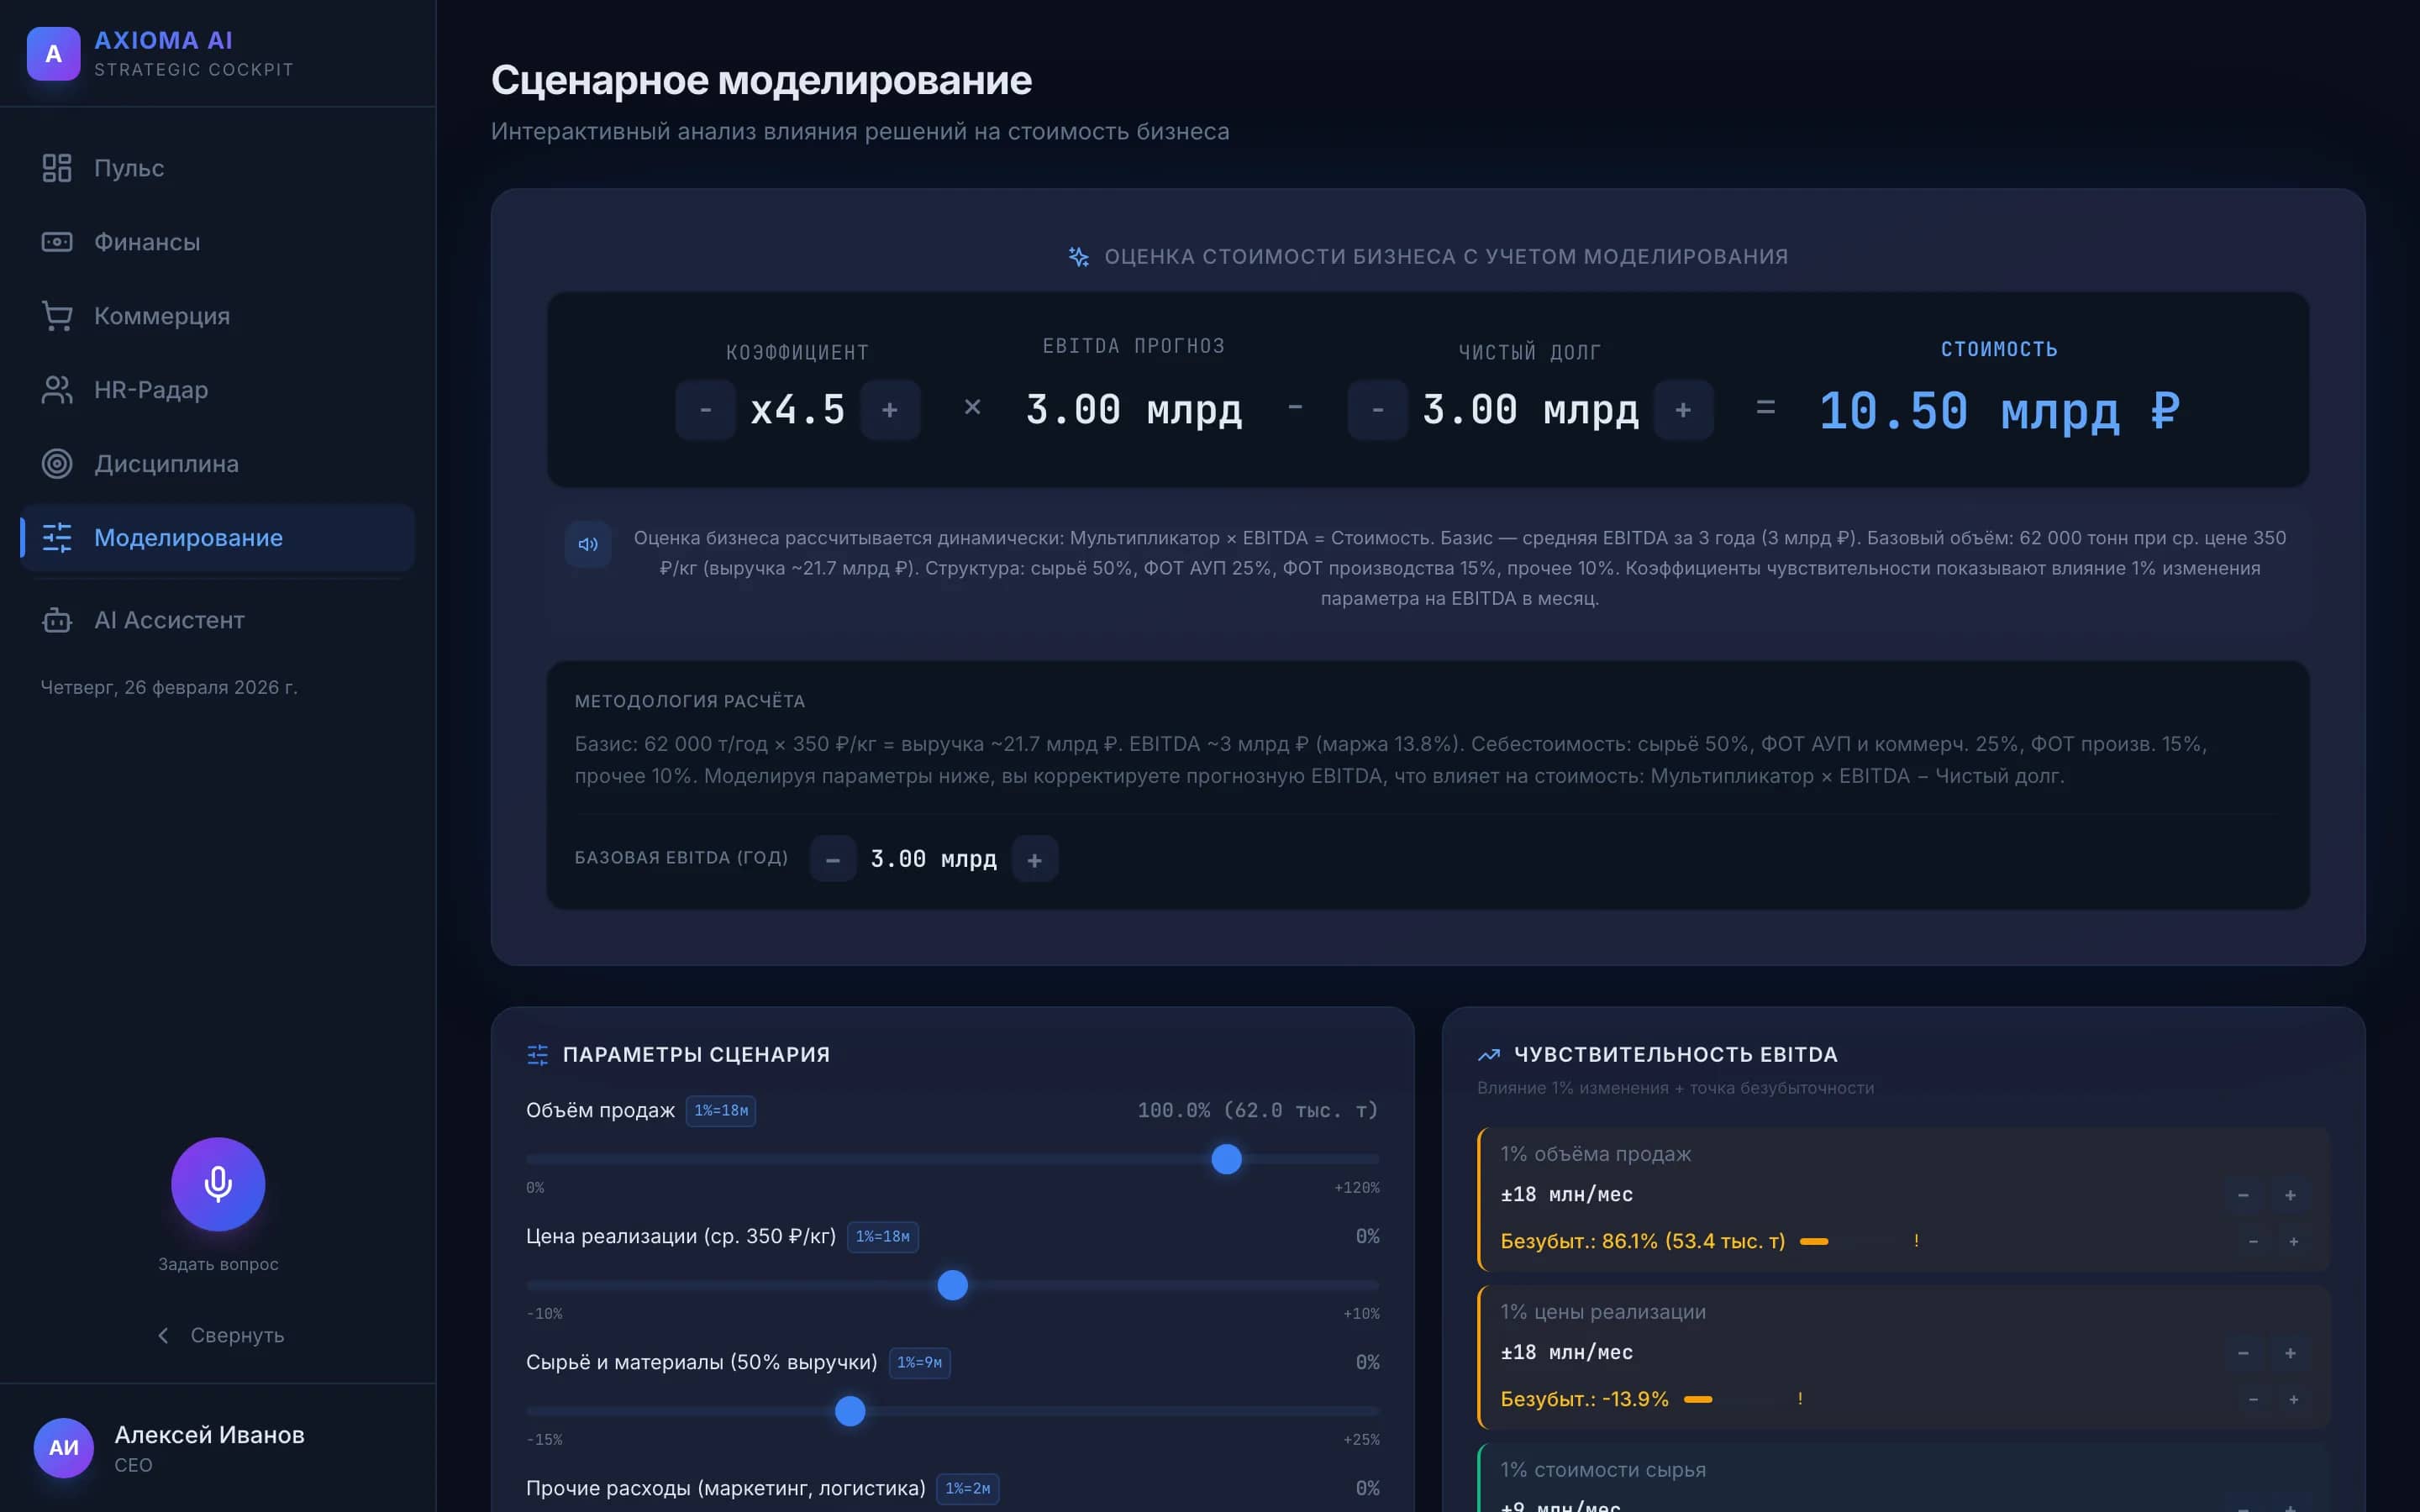Click the АИ user avatar
The width and height of the screenshot is (2420, 1512).
coord(64,1447)
